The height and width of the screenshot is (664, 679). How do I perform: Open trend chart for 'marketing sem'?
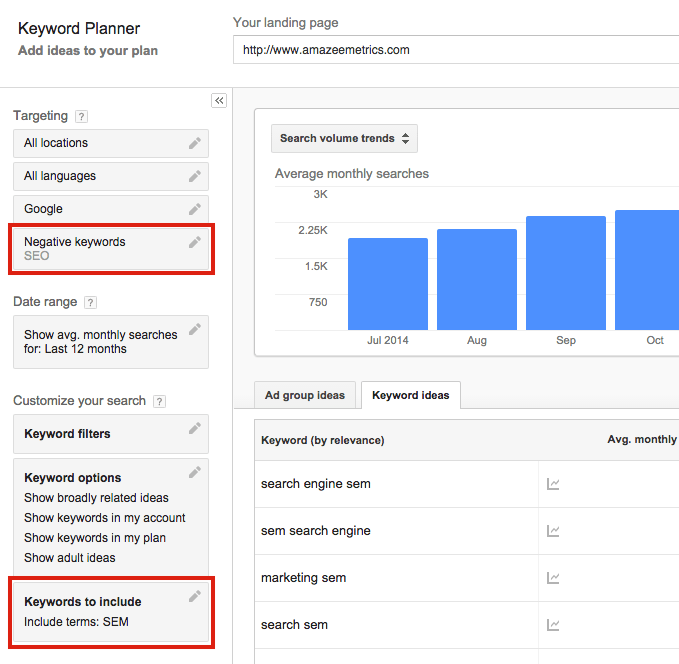553,578
